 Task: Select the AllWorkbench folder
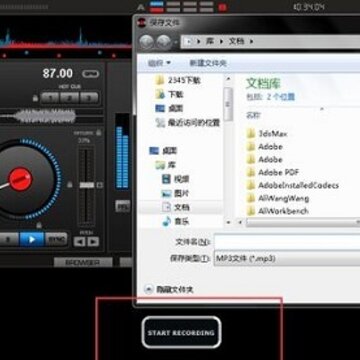[x=277, y=211]
